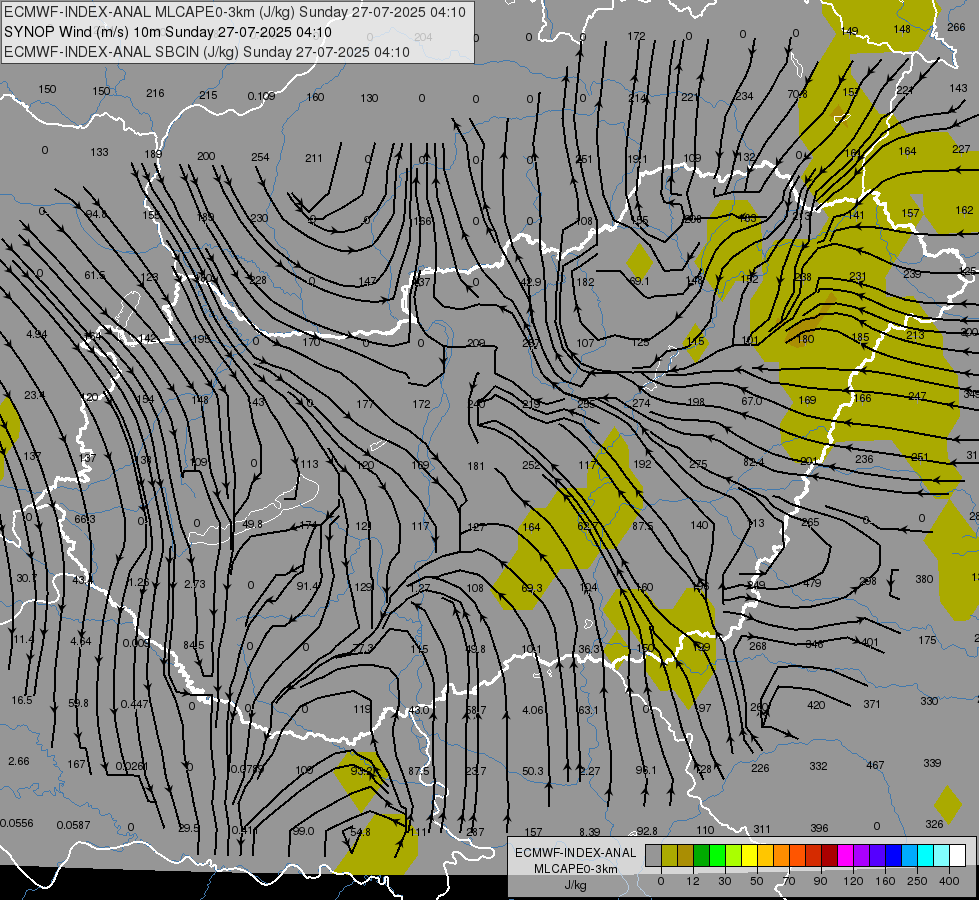The width and height of the screenshot is (979, 900).
Task: Click the map value '254'
Action: coord(260,157)
